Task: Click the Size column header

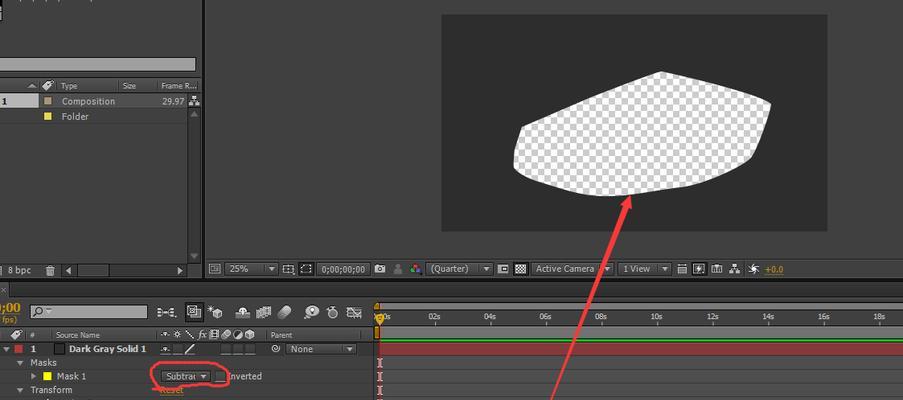Action: [129, 86]
